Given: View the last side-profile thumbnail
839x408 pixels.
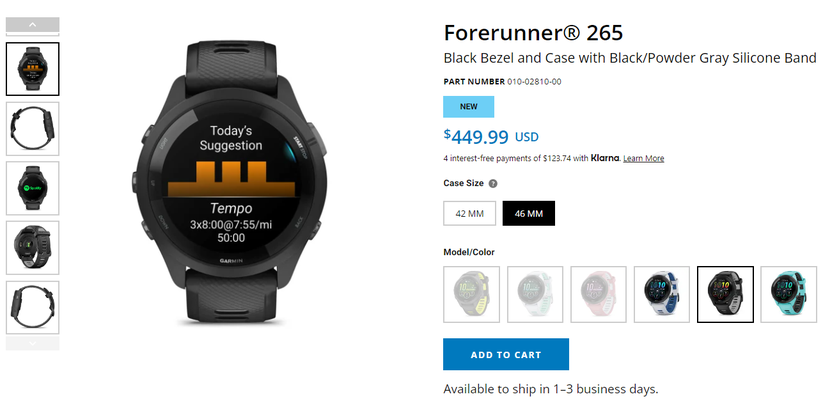Looking at the screenshot, I should [33, 307].
